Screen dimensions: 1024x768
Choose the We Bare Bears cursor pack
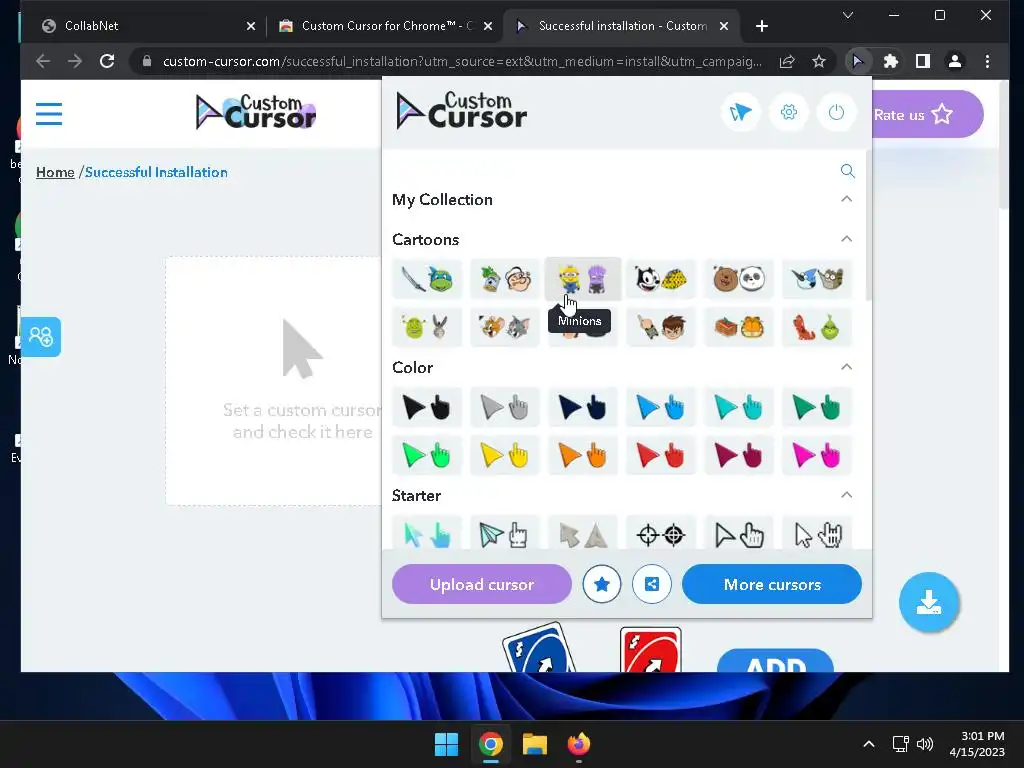tap(739, 280)
